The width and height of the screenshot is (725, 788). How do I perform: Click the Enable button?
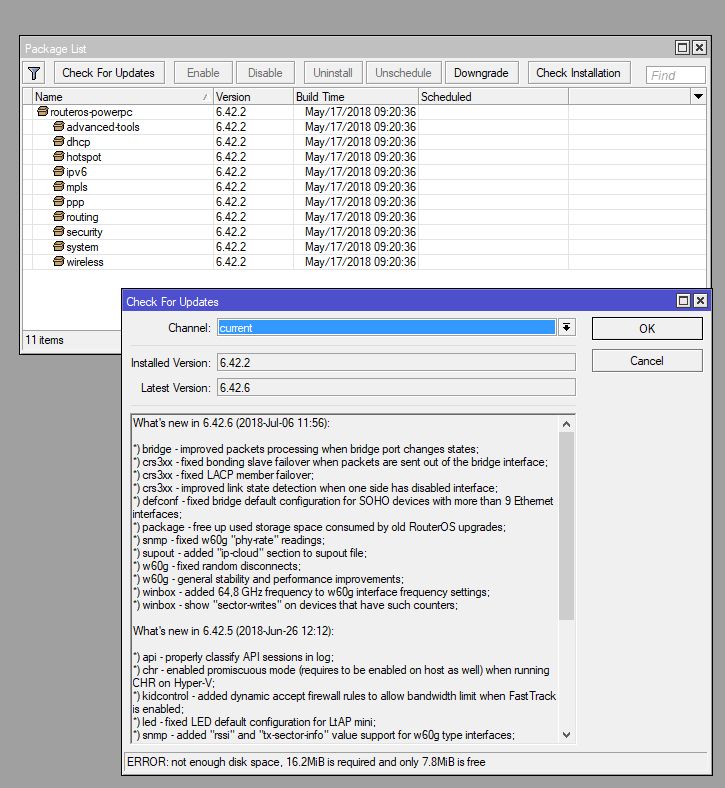click(x=203, y=73)
